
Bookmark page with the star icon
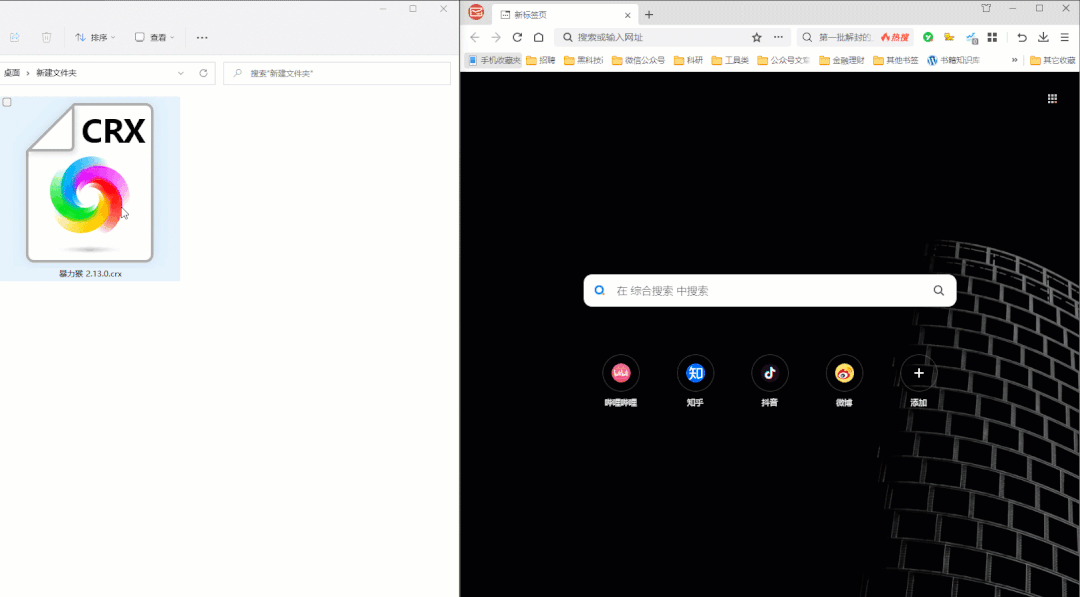757,37
